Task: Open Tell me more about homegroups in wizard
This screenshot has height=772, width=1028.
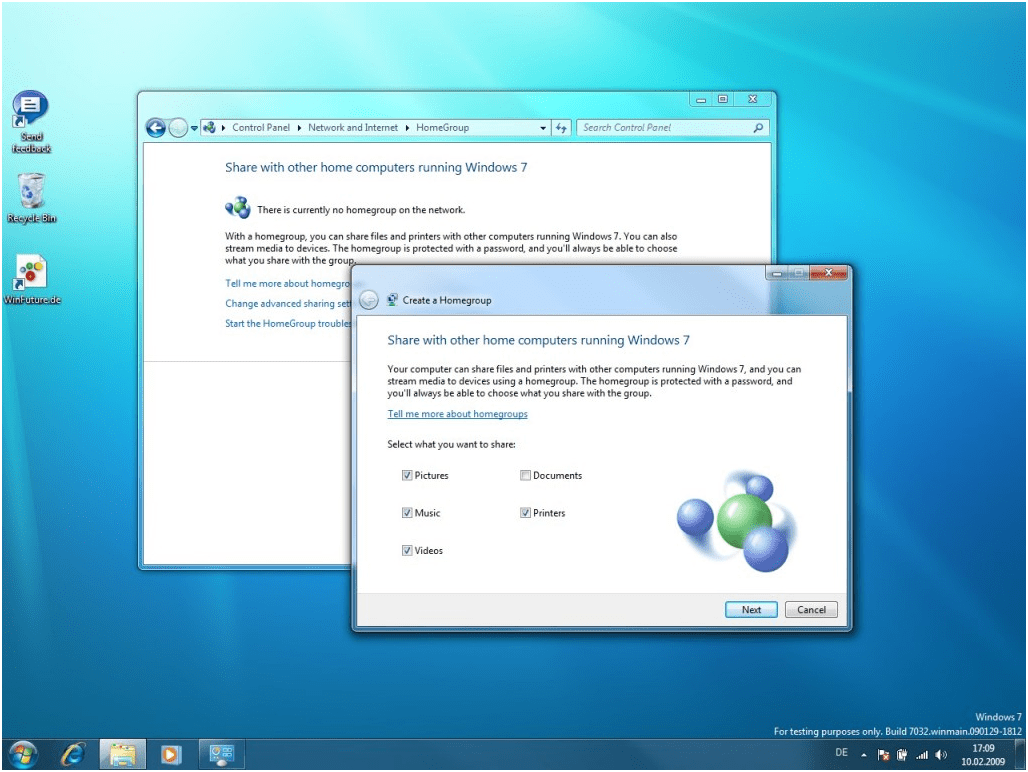Action: click(458, 414)
